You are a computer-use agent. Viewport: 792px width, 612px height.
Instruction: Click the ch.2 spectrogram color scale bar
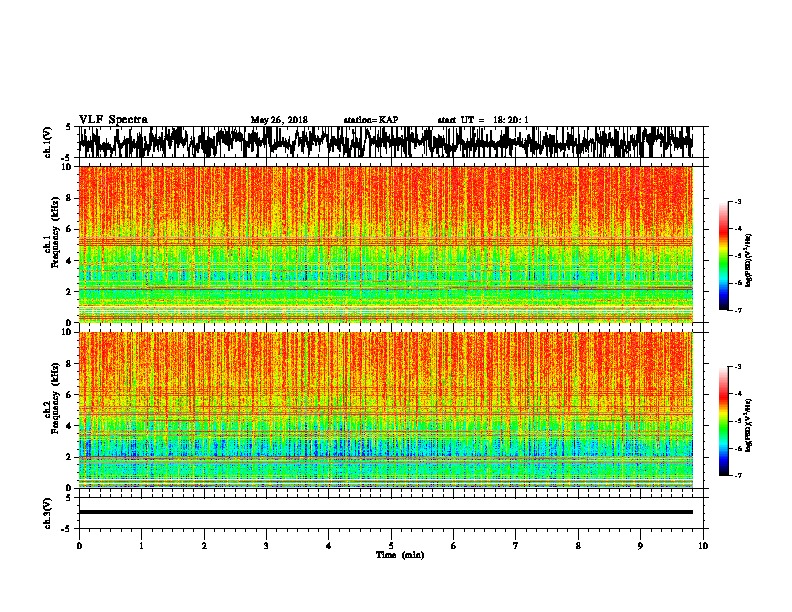[x=723, y=421]
